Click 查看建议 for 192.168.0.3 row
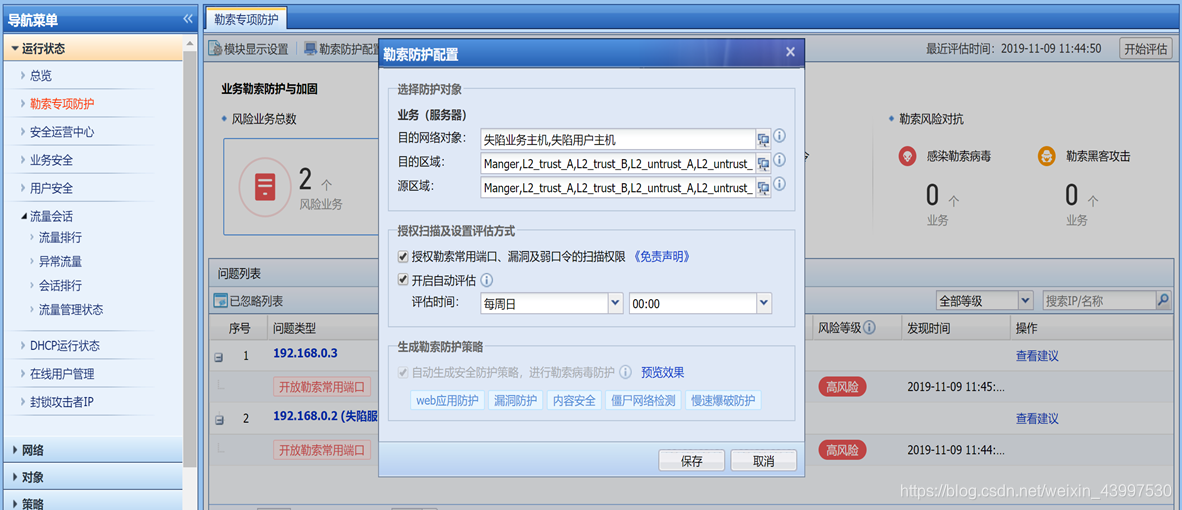The height and width of the screenshot is (510, 1182). [x=1037, y=356]
